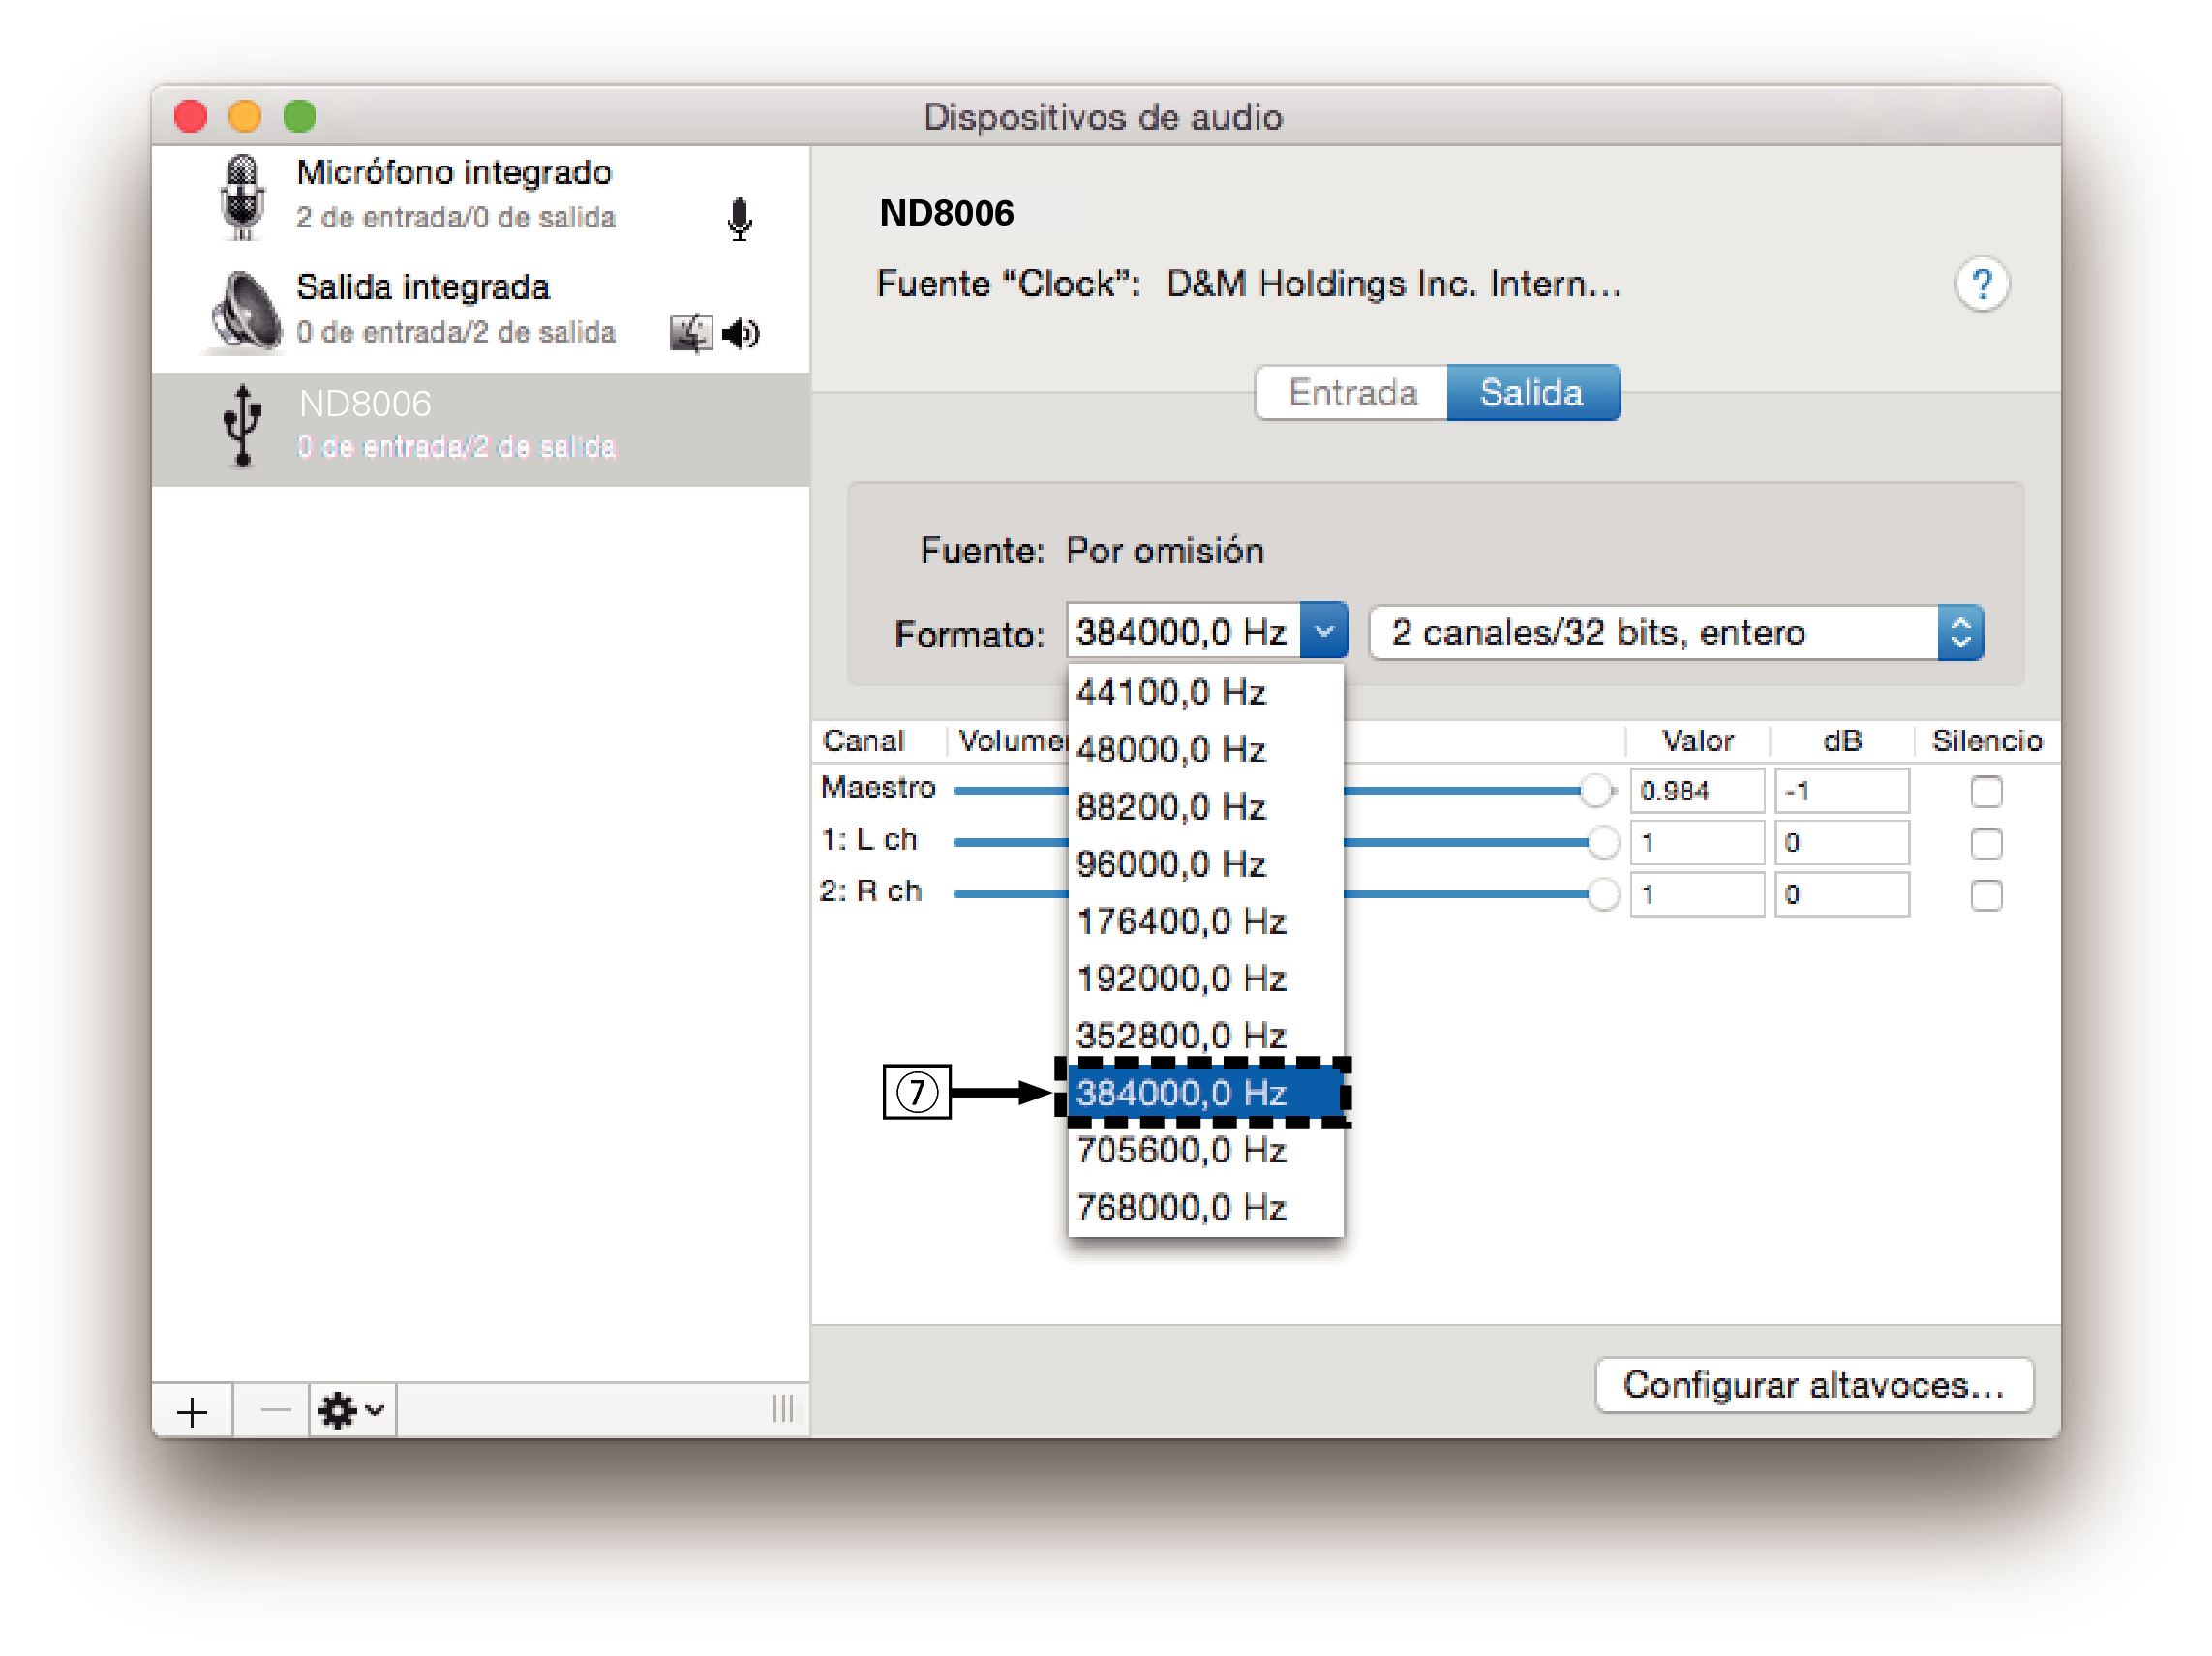2212x1656 pixels.
Task: Open the gear actions menu
Action: coord(351,1410)
